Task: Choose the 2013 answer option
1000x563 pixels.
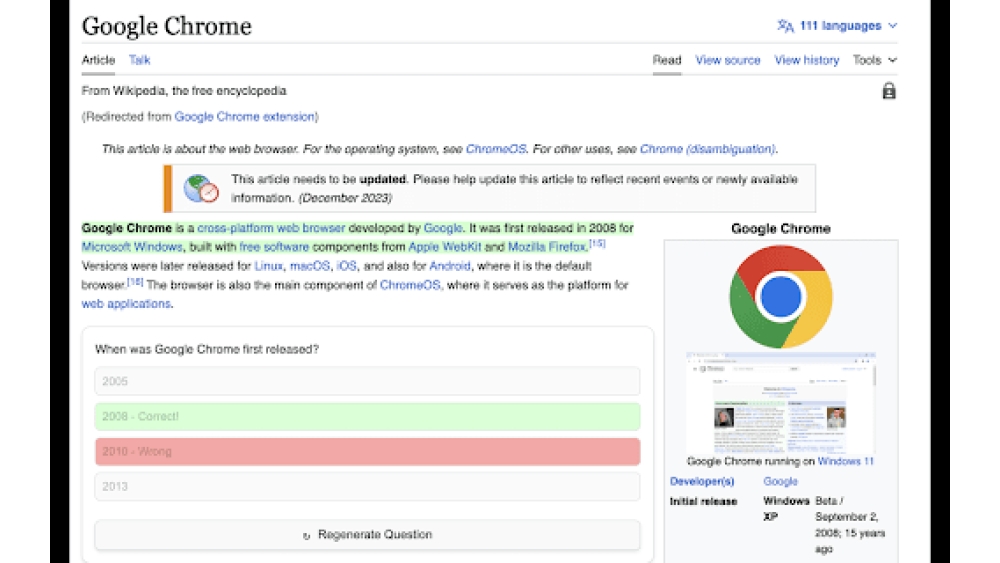Action: (x=367, y=486)
